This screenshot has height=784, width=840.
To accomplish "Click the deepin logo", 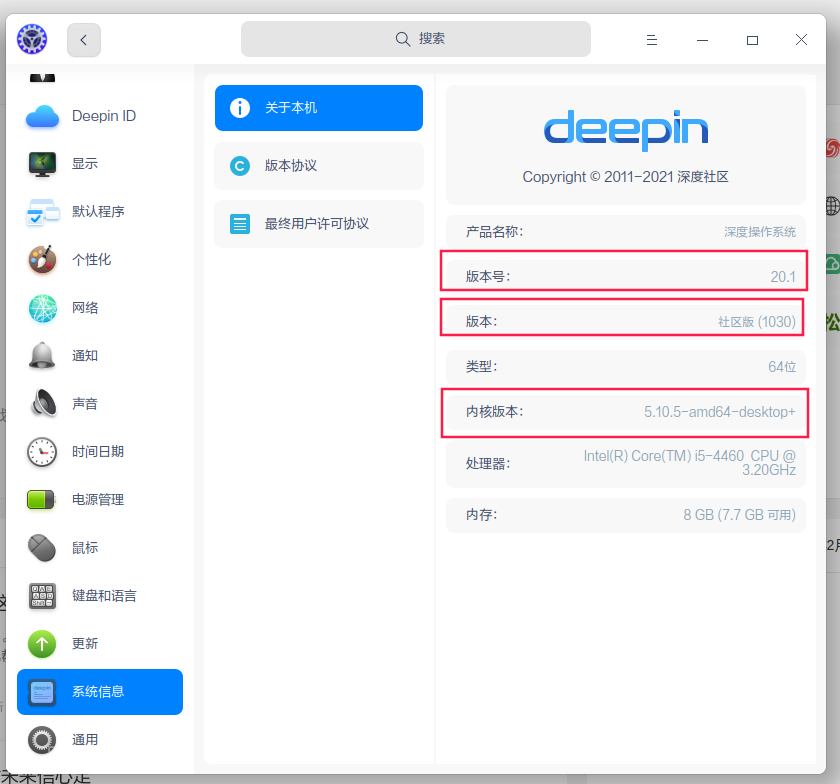I will (626, 130).
